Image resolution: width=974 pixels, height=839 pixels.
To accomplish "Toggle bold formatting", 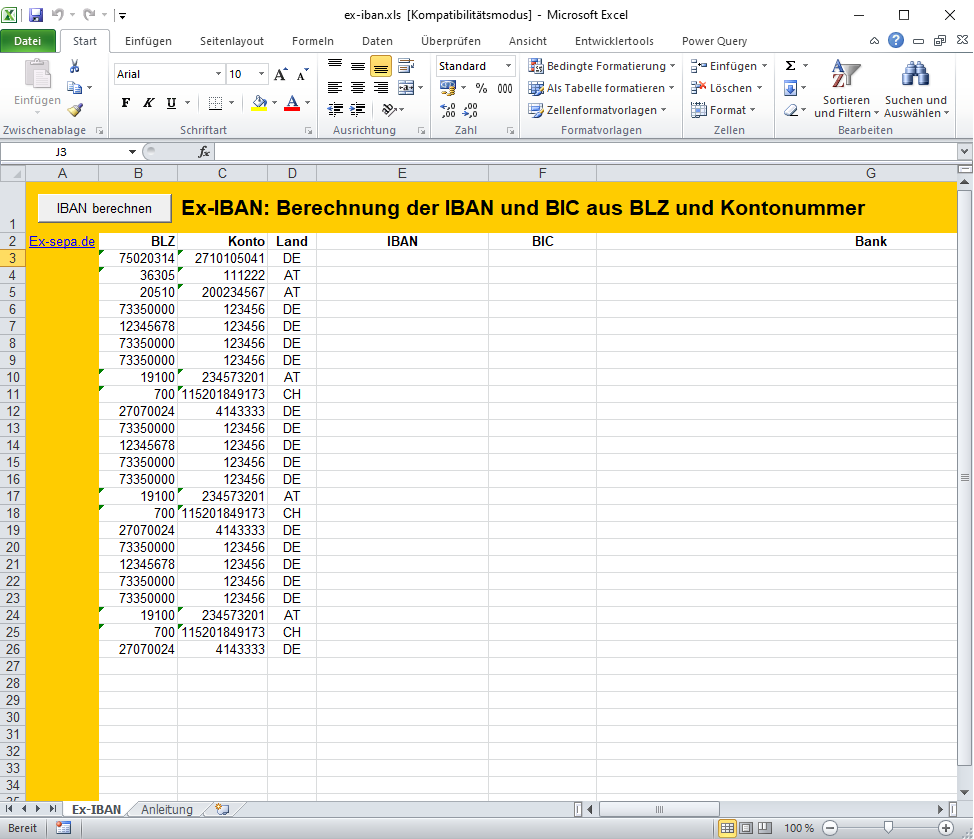I will pyautogui.click(x=125, y=103).
